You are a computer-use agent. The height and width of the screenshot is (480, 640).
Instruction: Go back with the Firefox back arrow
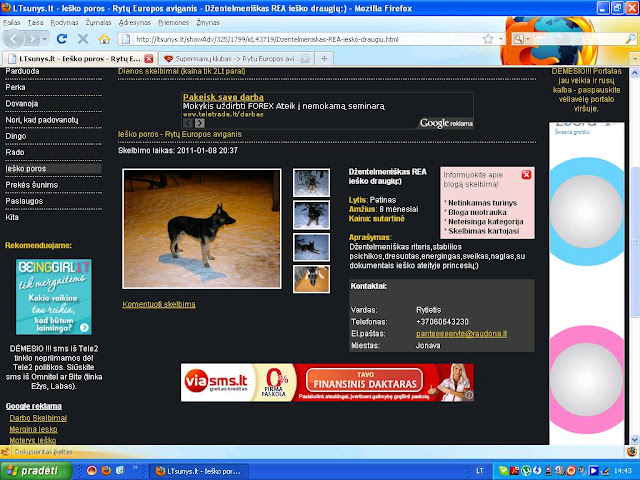pos(13,39)
